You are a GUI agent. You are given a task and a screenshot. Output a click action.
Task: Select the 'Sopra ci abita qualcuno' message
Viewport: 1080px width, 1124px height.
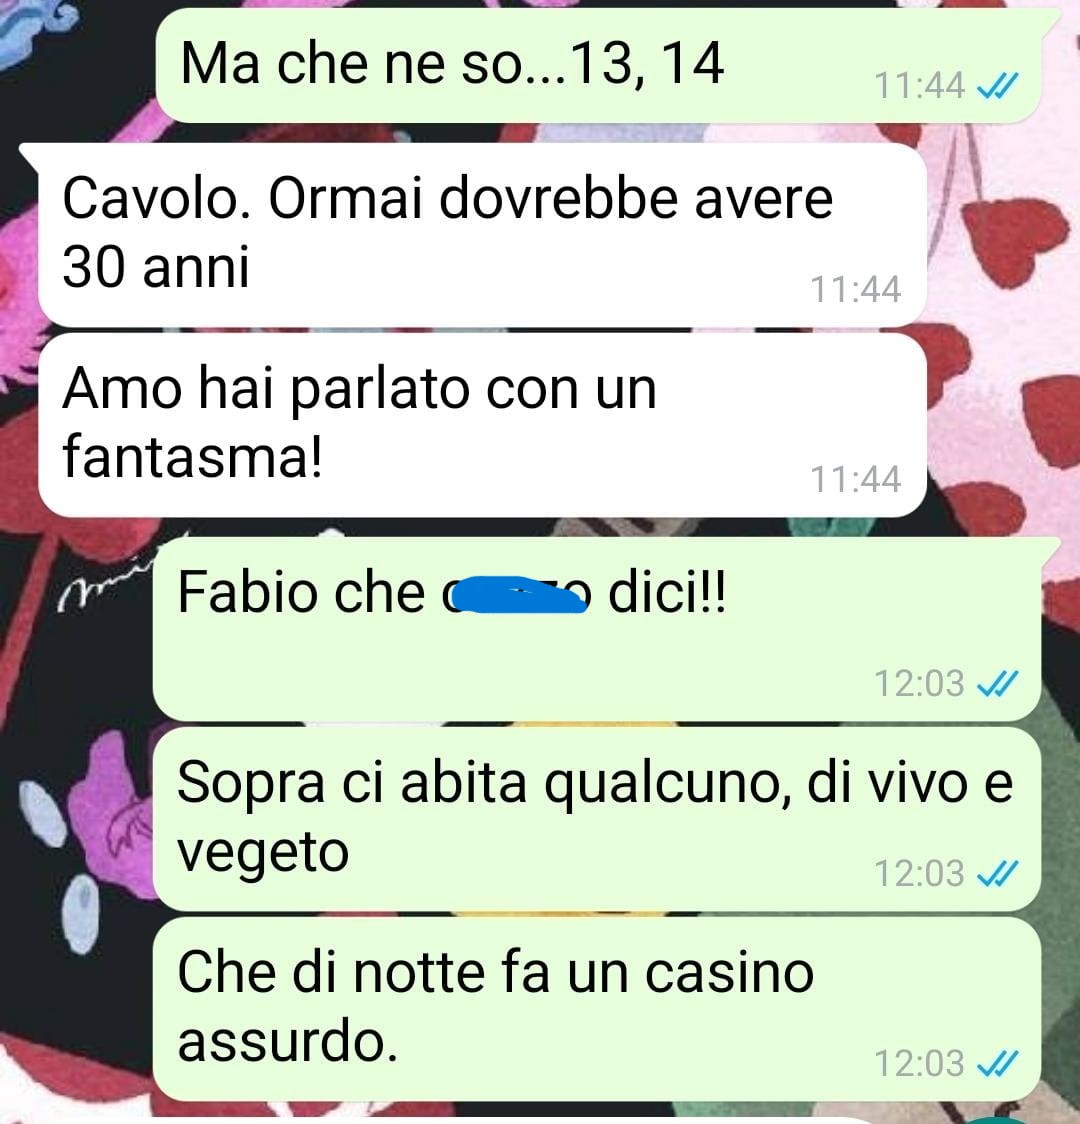point(597,819)
